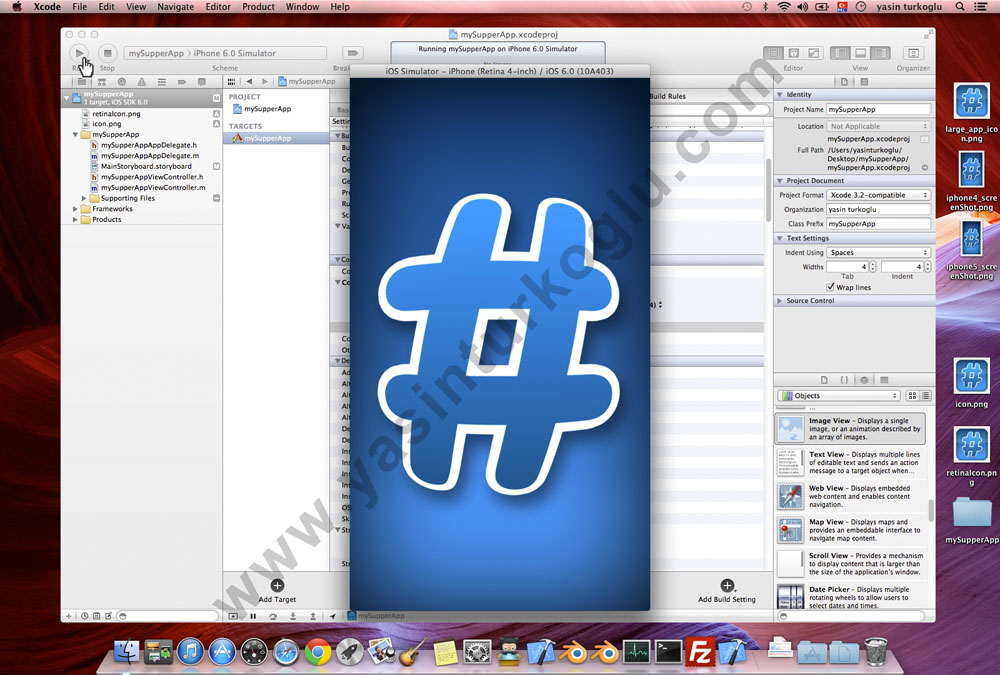Screen dimensions: 1000x675
Task: Increment the Tab width stepper
Action: [873, 264]
